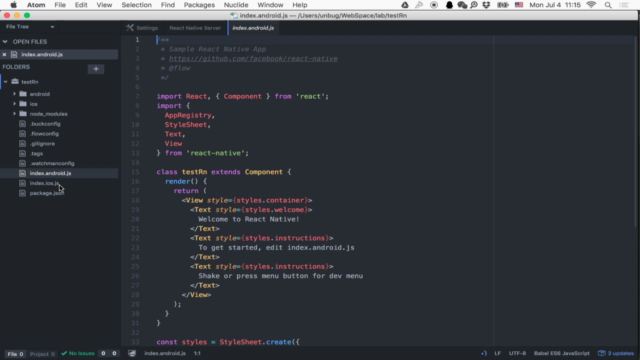Open the Edit menu
This screenshot has width=640, height=360.
coord(81,5)
